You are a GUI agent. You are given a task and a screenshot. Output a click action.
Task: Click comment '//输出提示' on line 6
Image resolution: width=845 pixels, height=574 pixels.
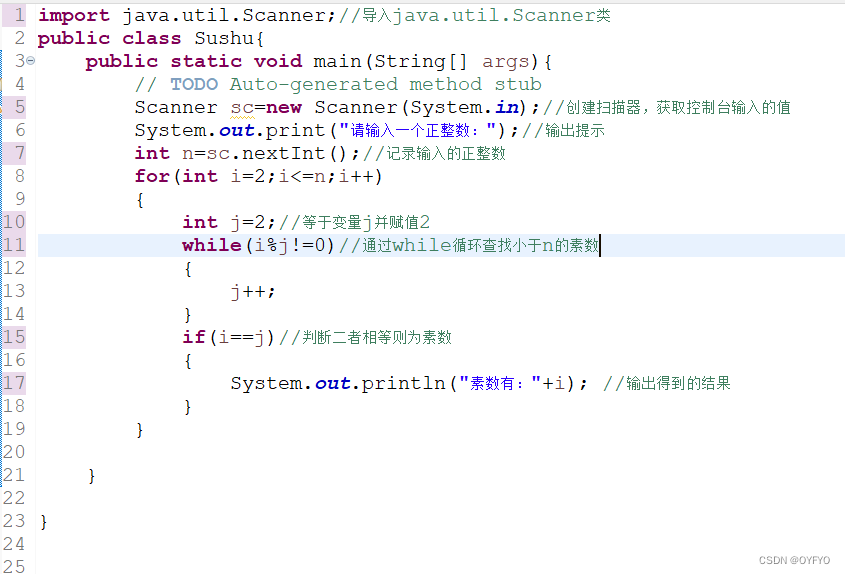point(563,130)
